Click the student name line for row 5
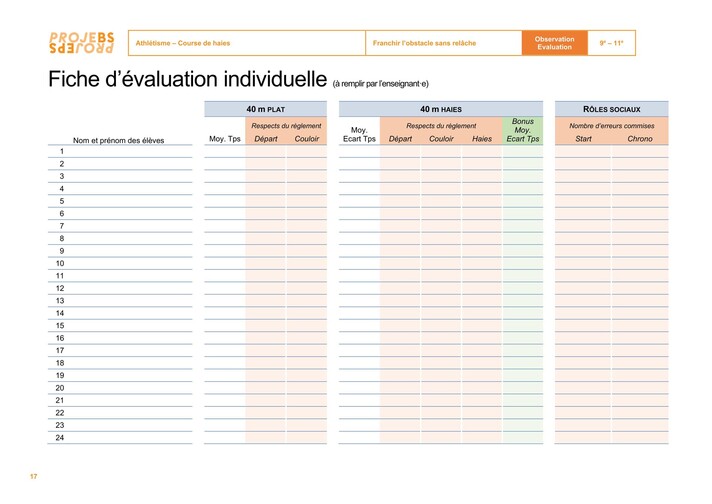The image size is (712, 504). [120, 201]
